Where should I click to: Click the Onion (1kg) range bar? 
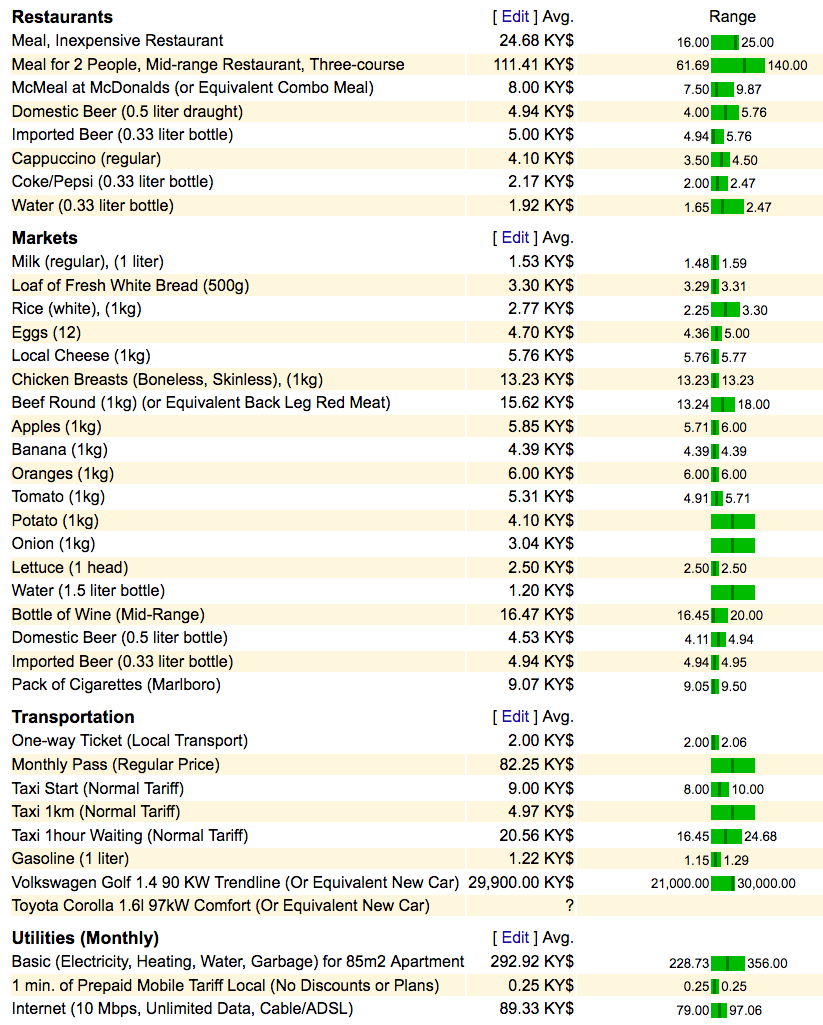732,545
